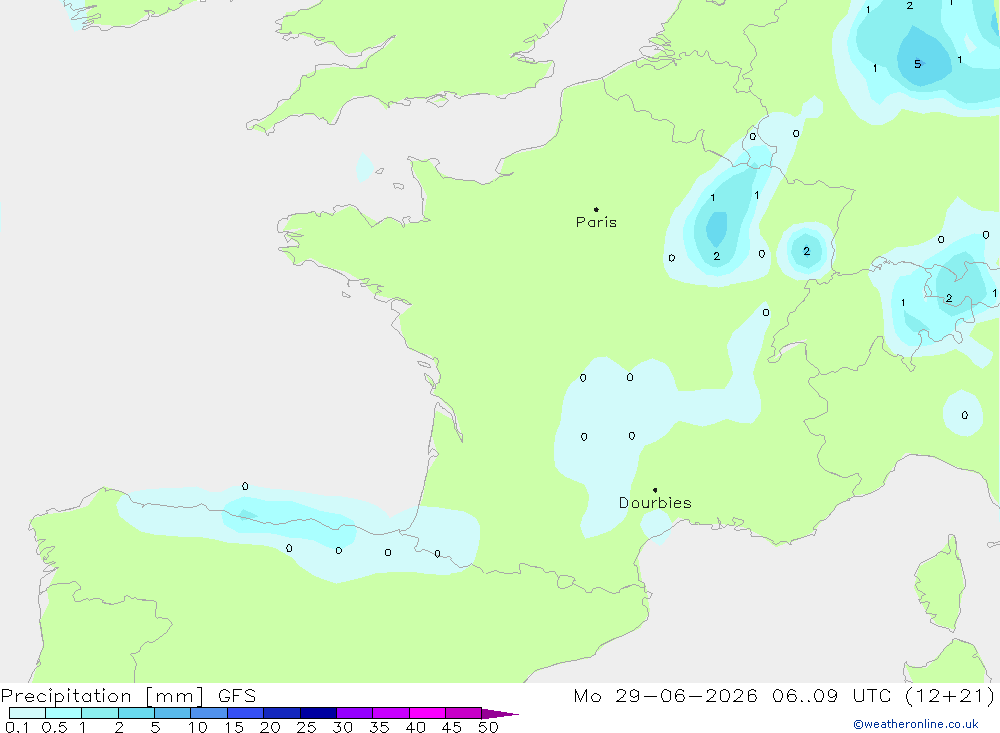Pick the 25–30 mm navy legend swatch
The image size is (1000, 733).
point(318,713)
